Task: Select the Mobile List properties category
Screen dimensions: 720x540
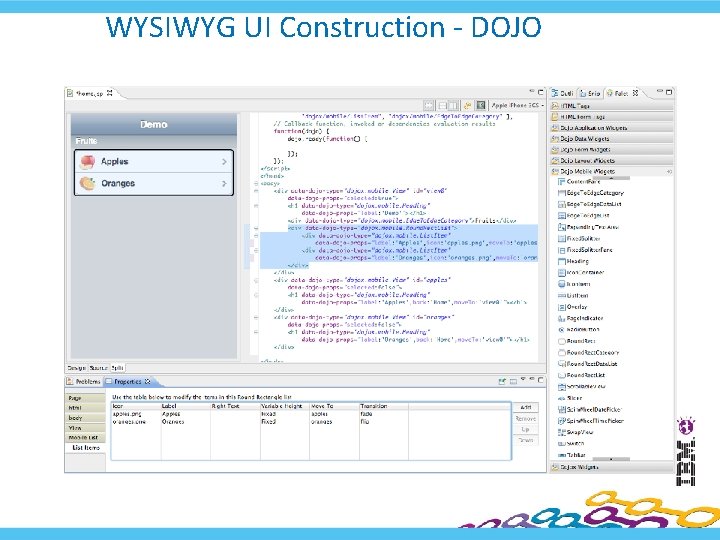Action: 85,438
